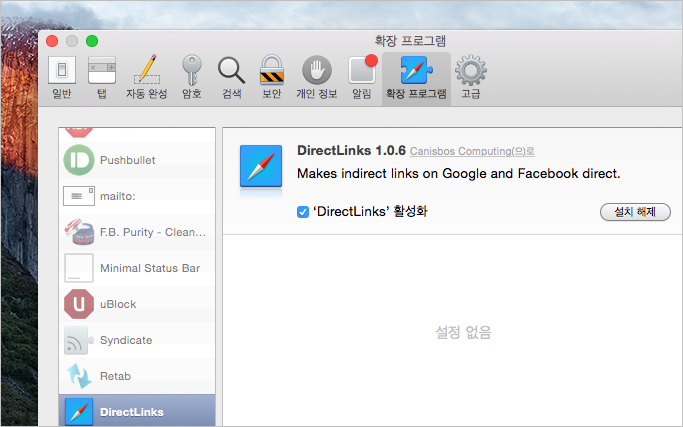Click the Minimal Status Bar icon
Screen dimensions: 683x427
click(x=79, y=268)
